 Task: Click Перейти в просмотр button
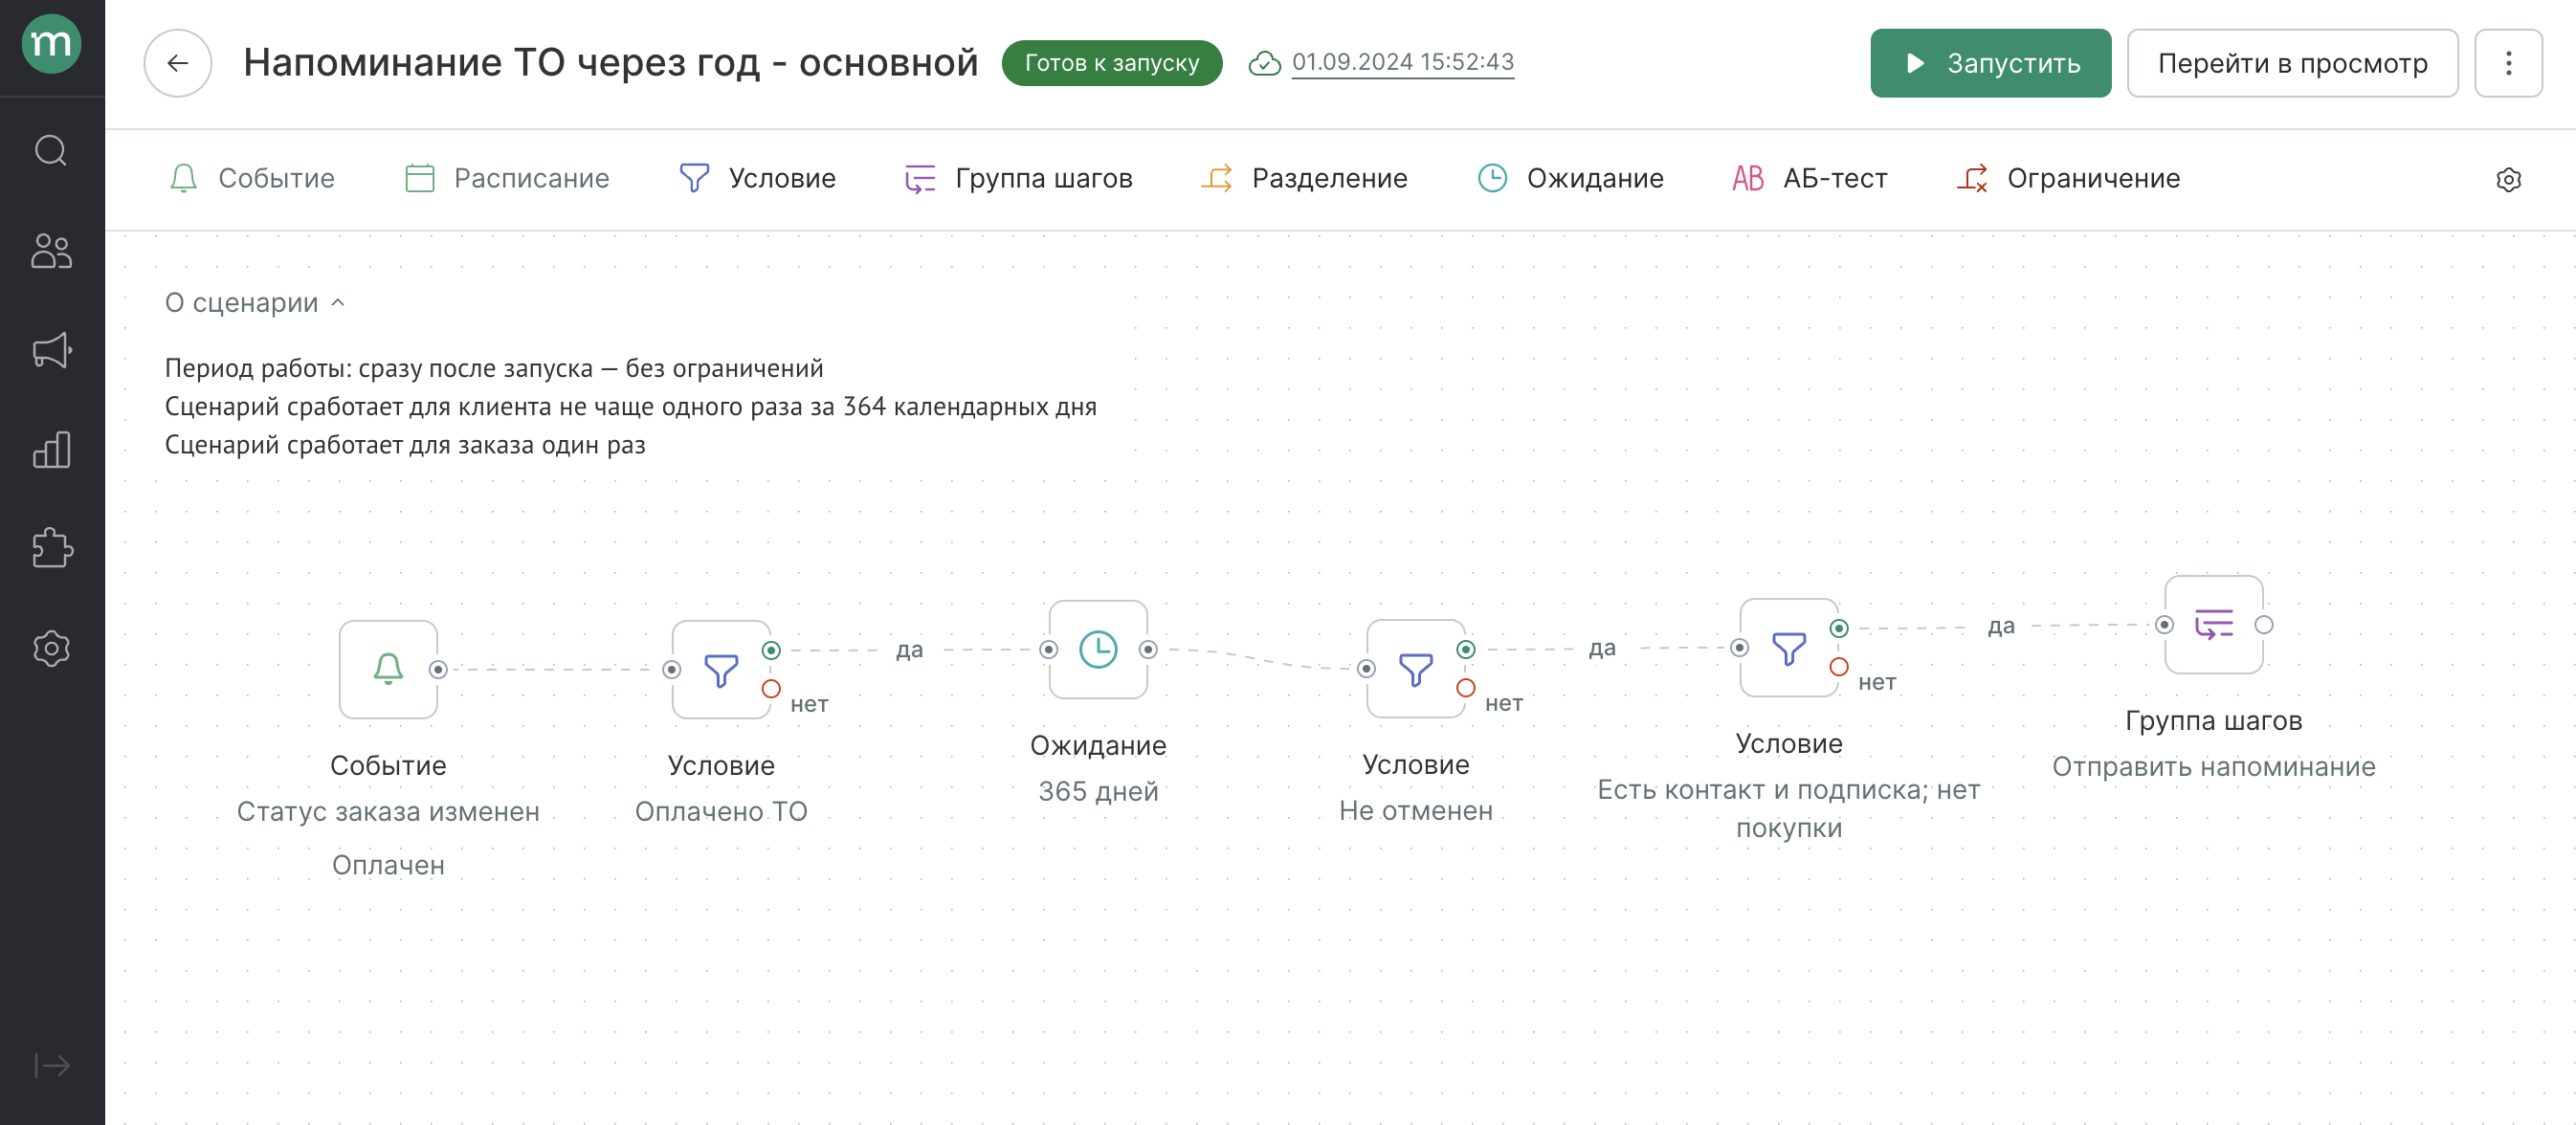click(2292, 63)
